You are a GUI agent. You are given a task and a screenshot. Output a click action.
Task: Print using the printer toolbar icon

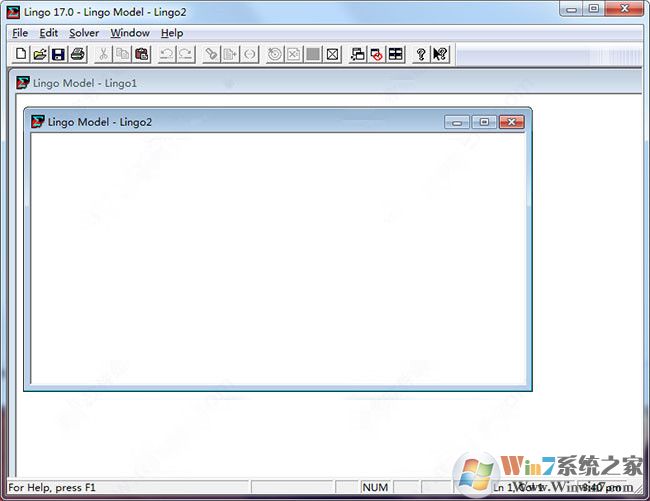(x=78, y=54)
